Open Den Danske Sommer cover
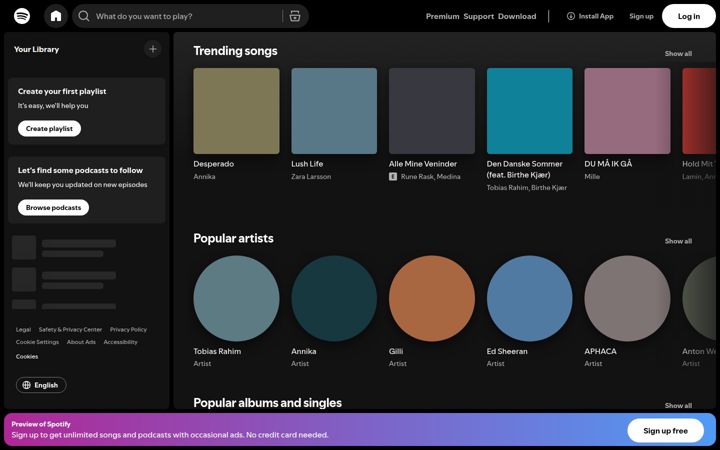Image resolution: width=720 pixels, height=450 pixels. click(x=529, y=111)
